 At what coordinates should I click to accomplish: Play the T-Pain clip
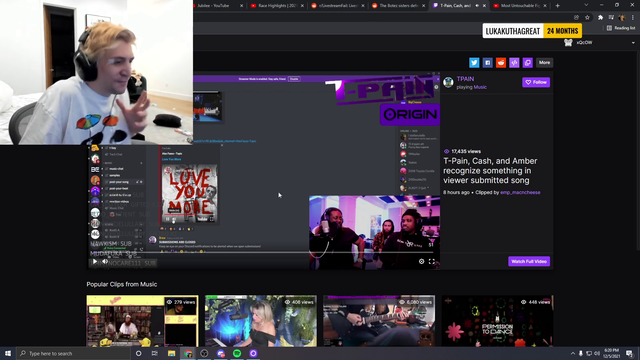95,261
